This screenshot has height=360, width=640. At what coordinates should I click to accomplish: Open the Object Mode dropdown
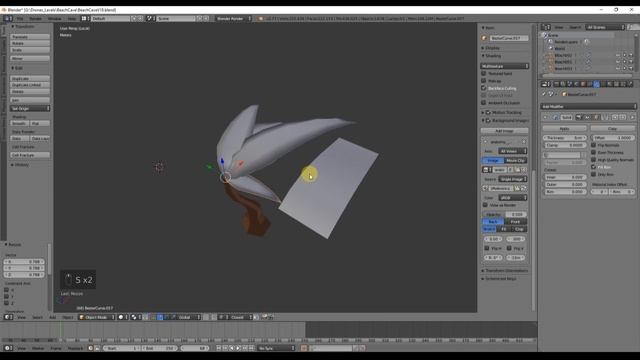tap(97, 317)
